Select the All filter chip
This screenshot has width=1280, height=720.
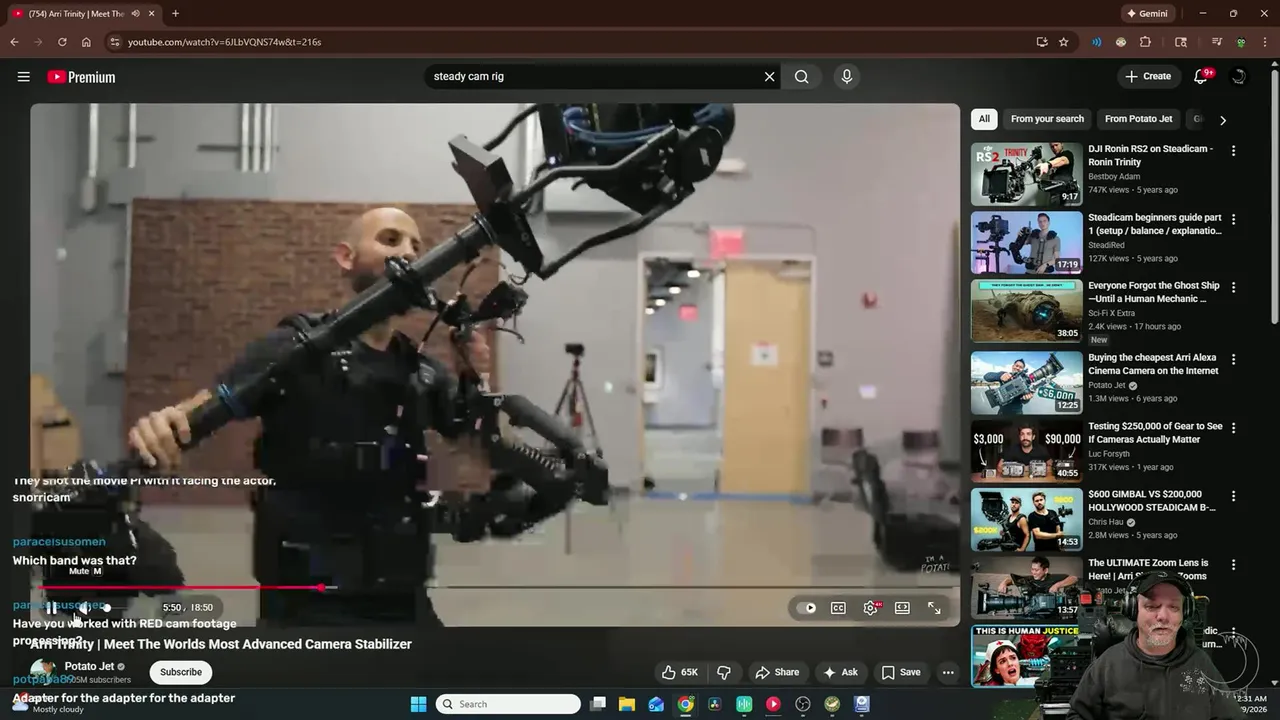point(984,119)
